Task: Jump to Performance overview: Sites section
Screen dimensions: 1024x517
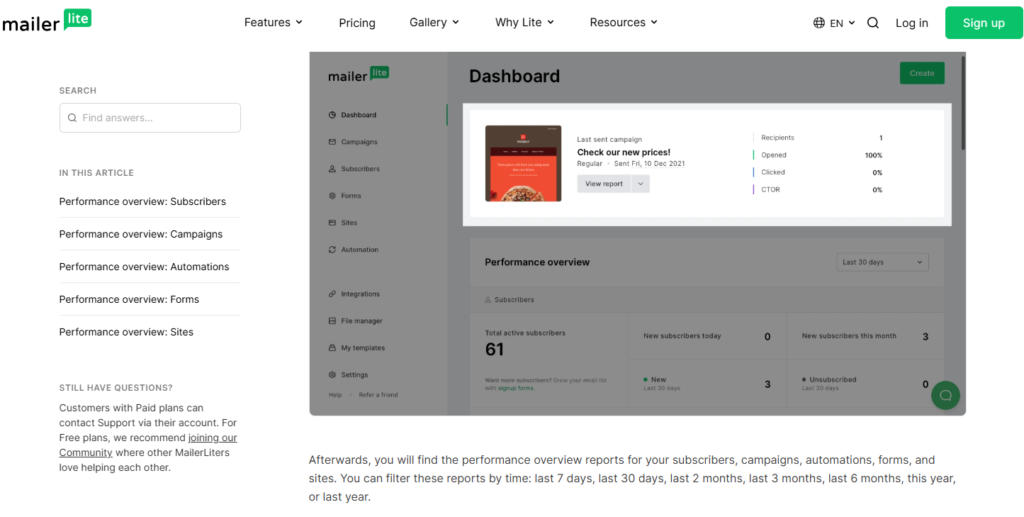Action: (126, 332)
